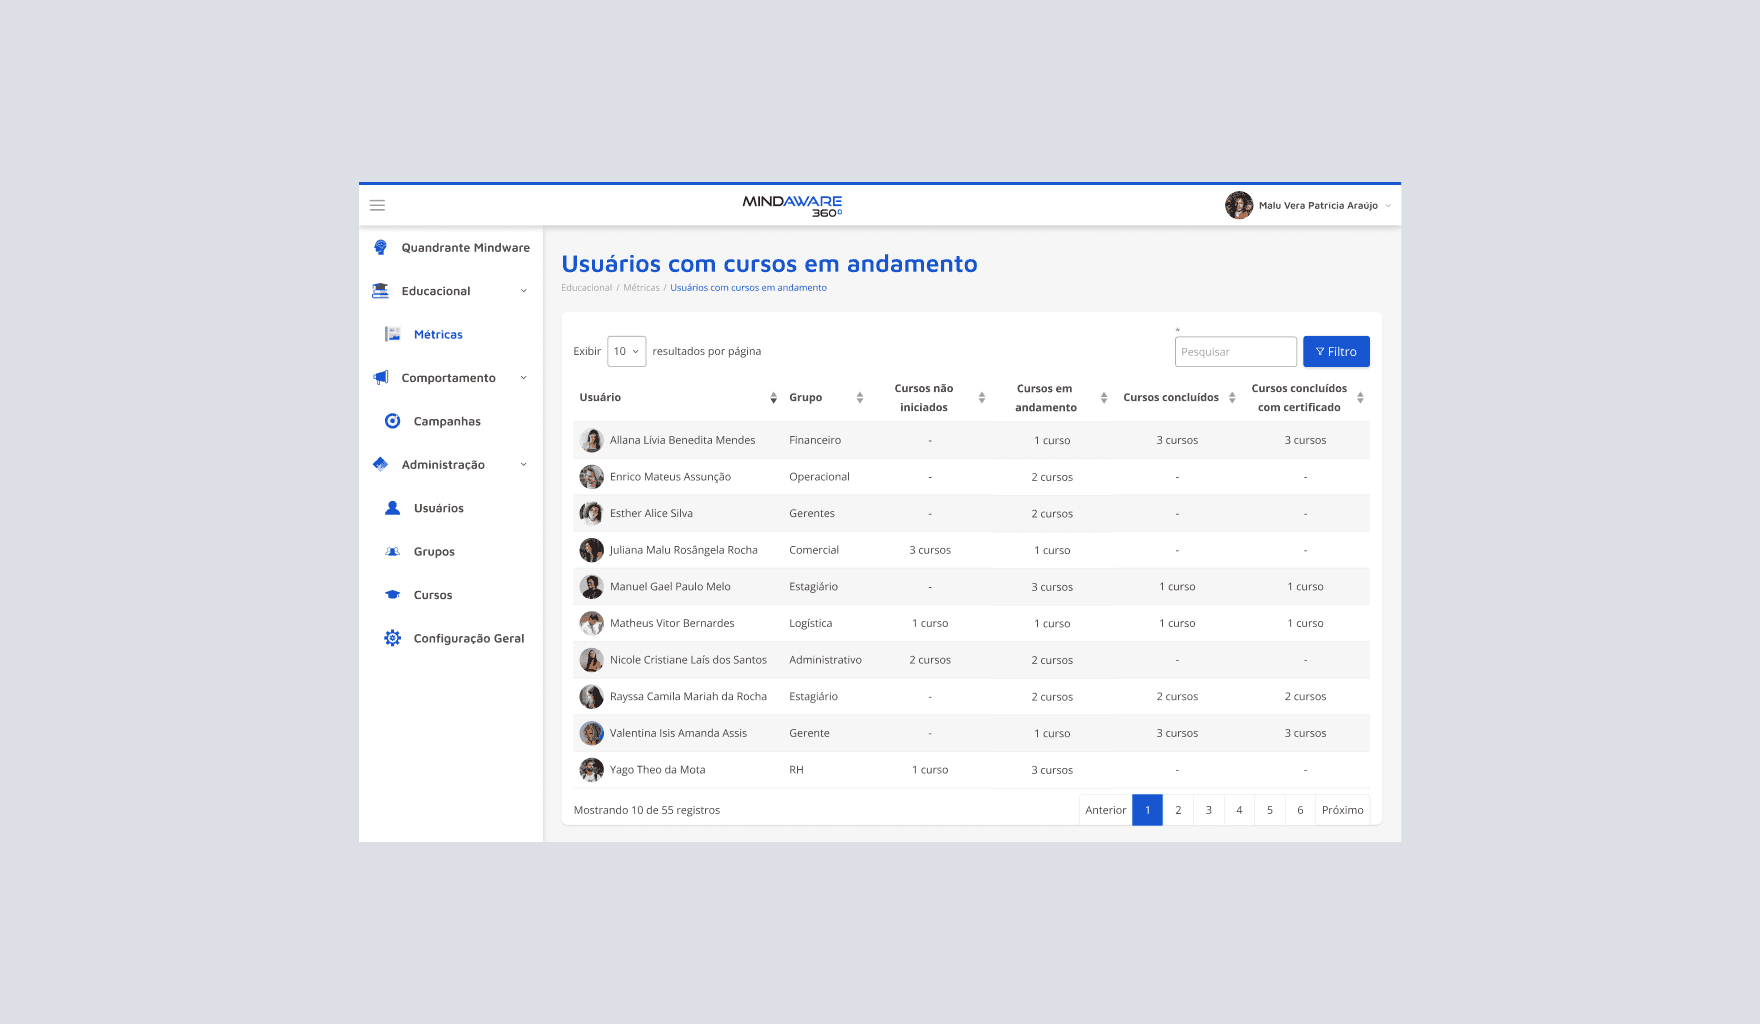Open the Campanhas menu item
The height and width of the screenshot is (1024, 1760).
(447, 422)
